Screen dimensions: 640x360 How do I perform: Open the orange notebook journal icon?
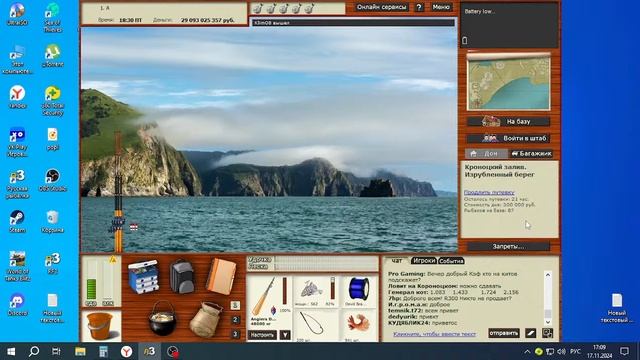(221, 277)
